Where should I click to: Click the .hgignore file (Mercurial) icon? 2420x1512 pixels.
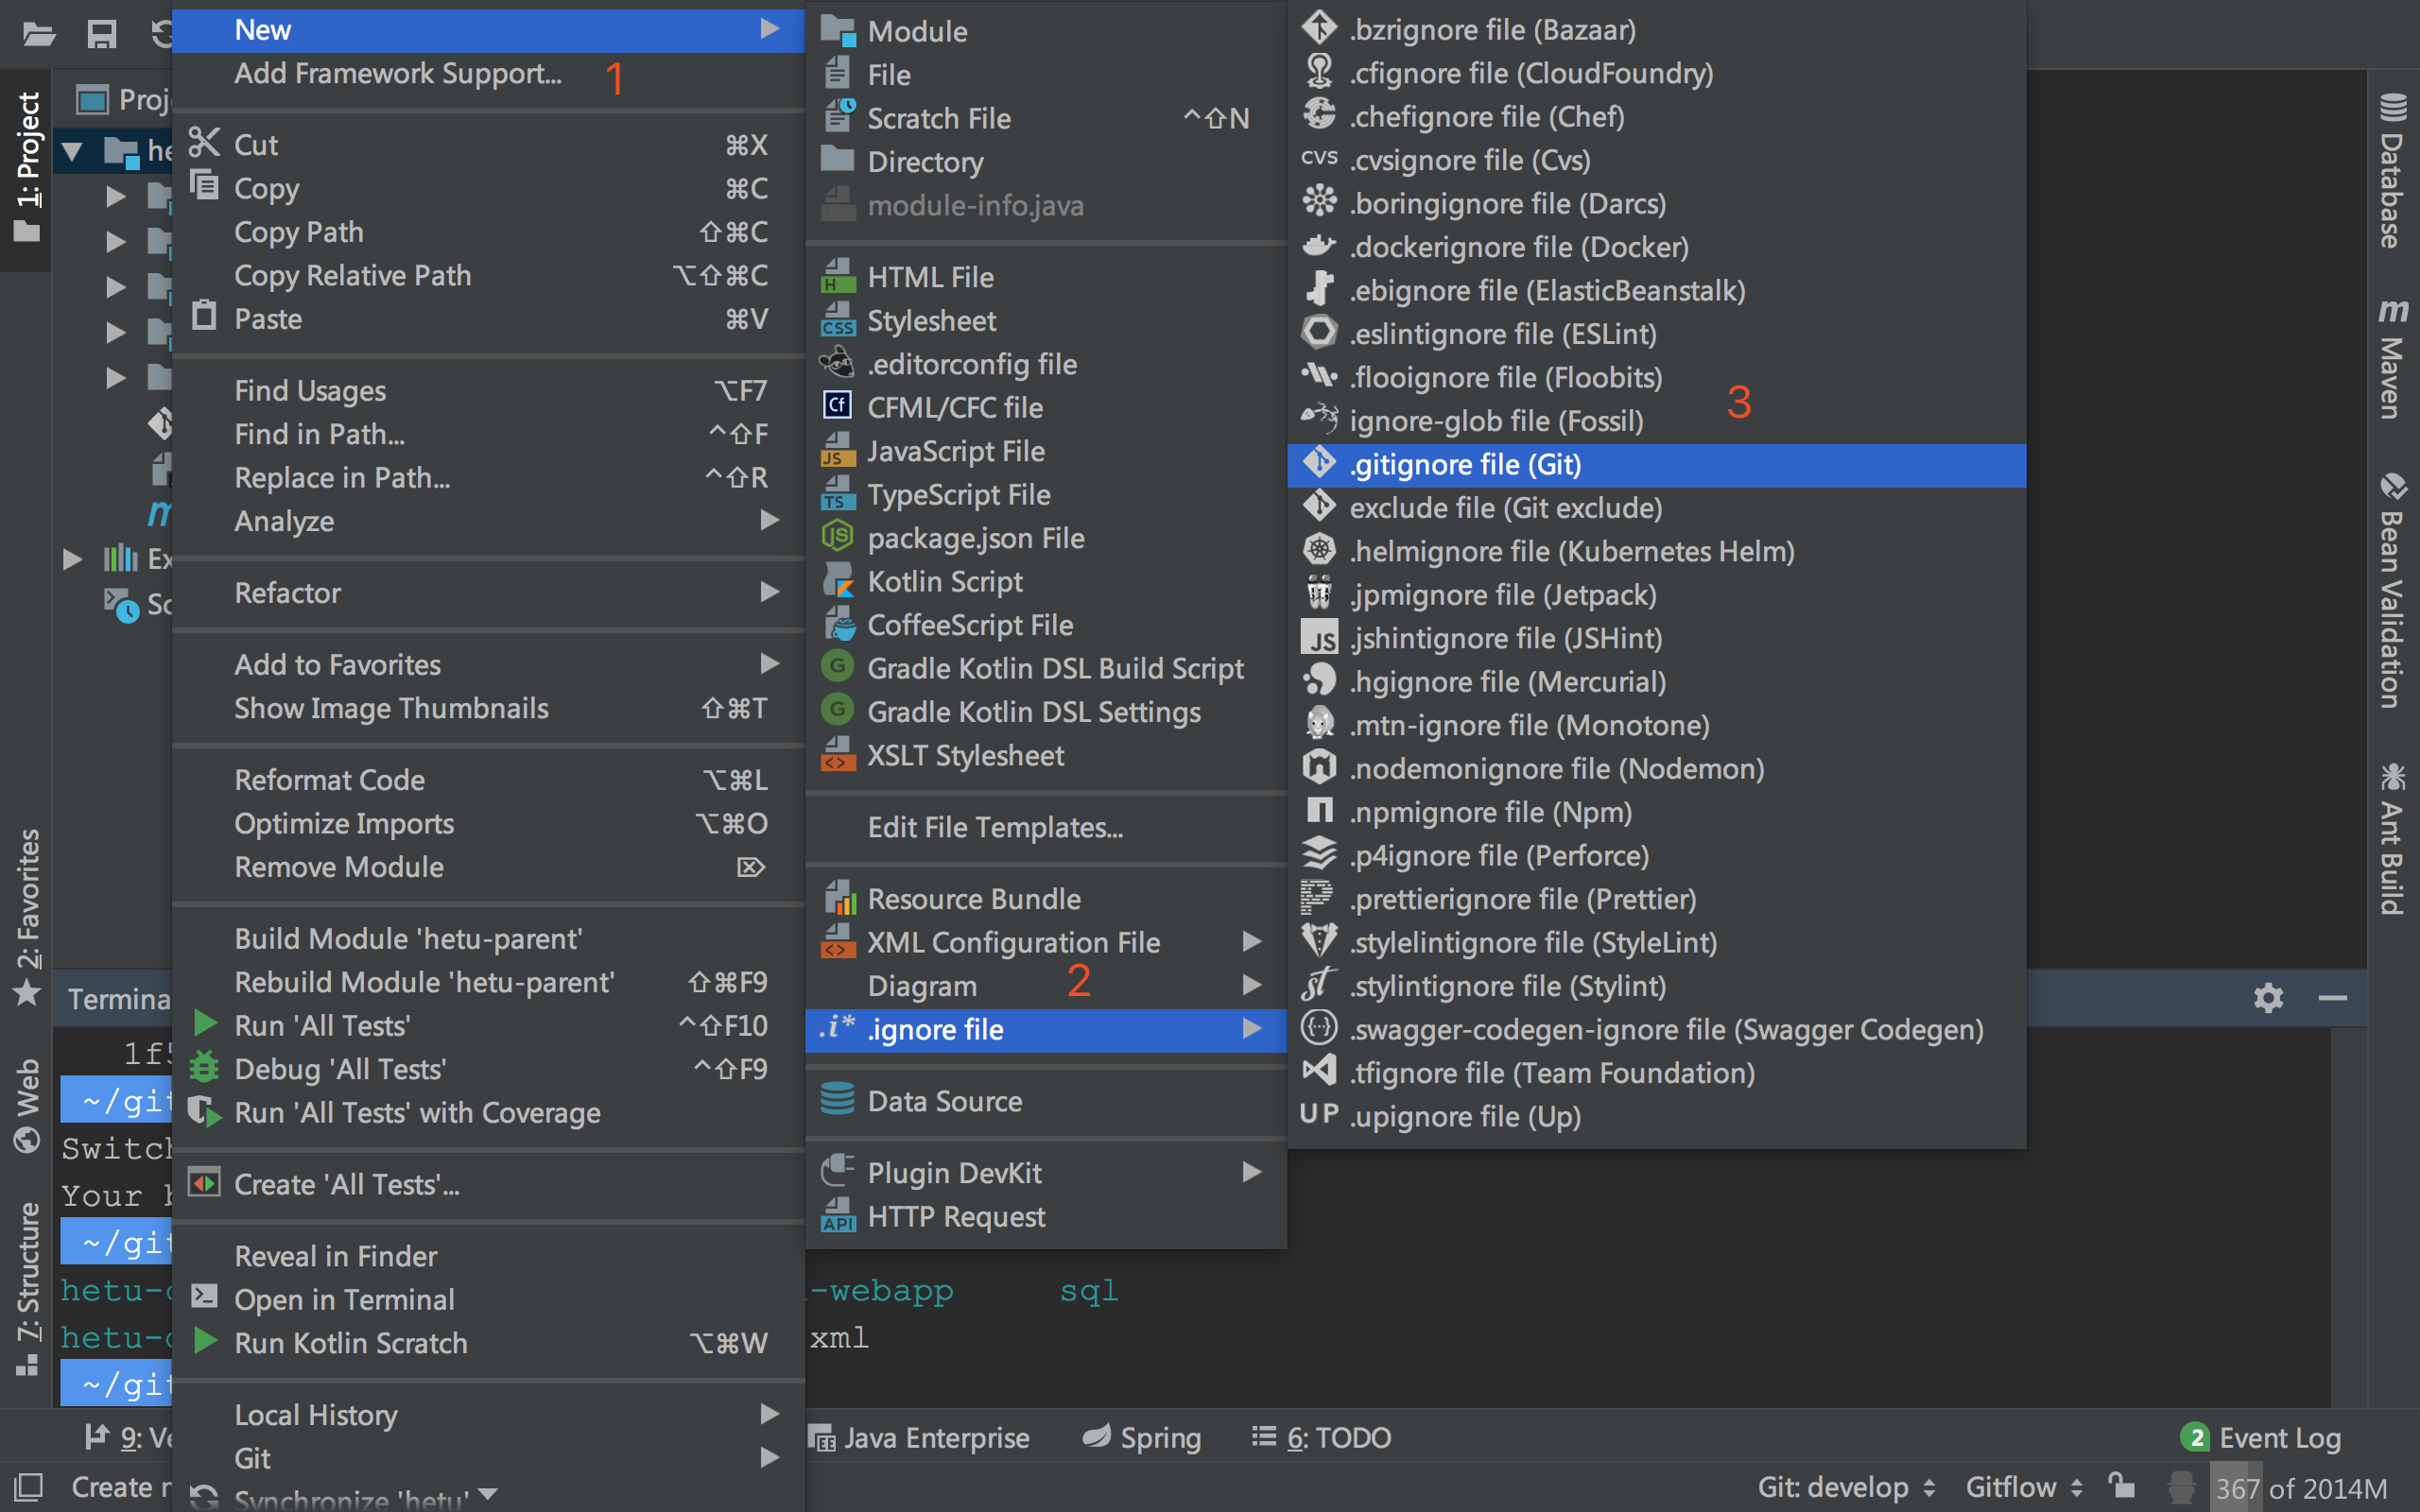coord(1319,681)
